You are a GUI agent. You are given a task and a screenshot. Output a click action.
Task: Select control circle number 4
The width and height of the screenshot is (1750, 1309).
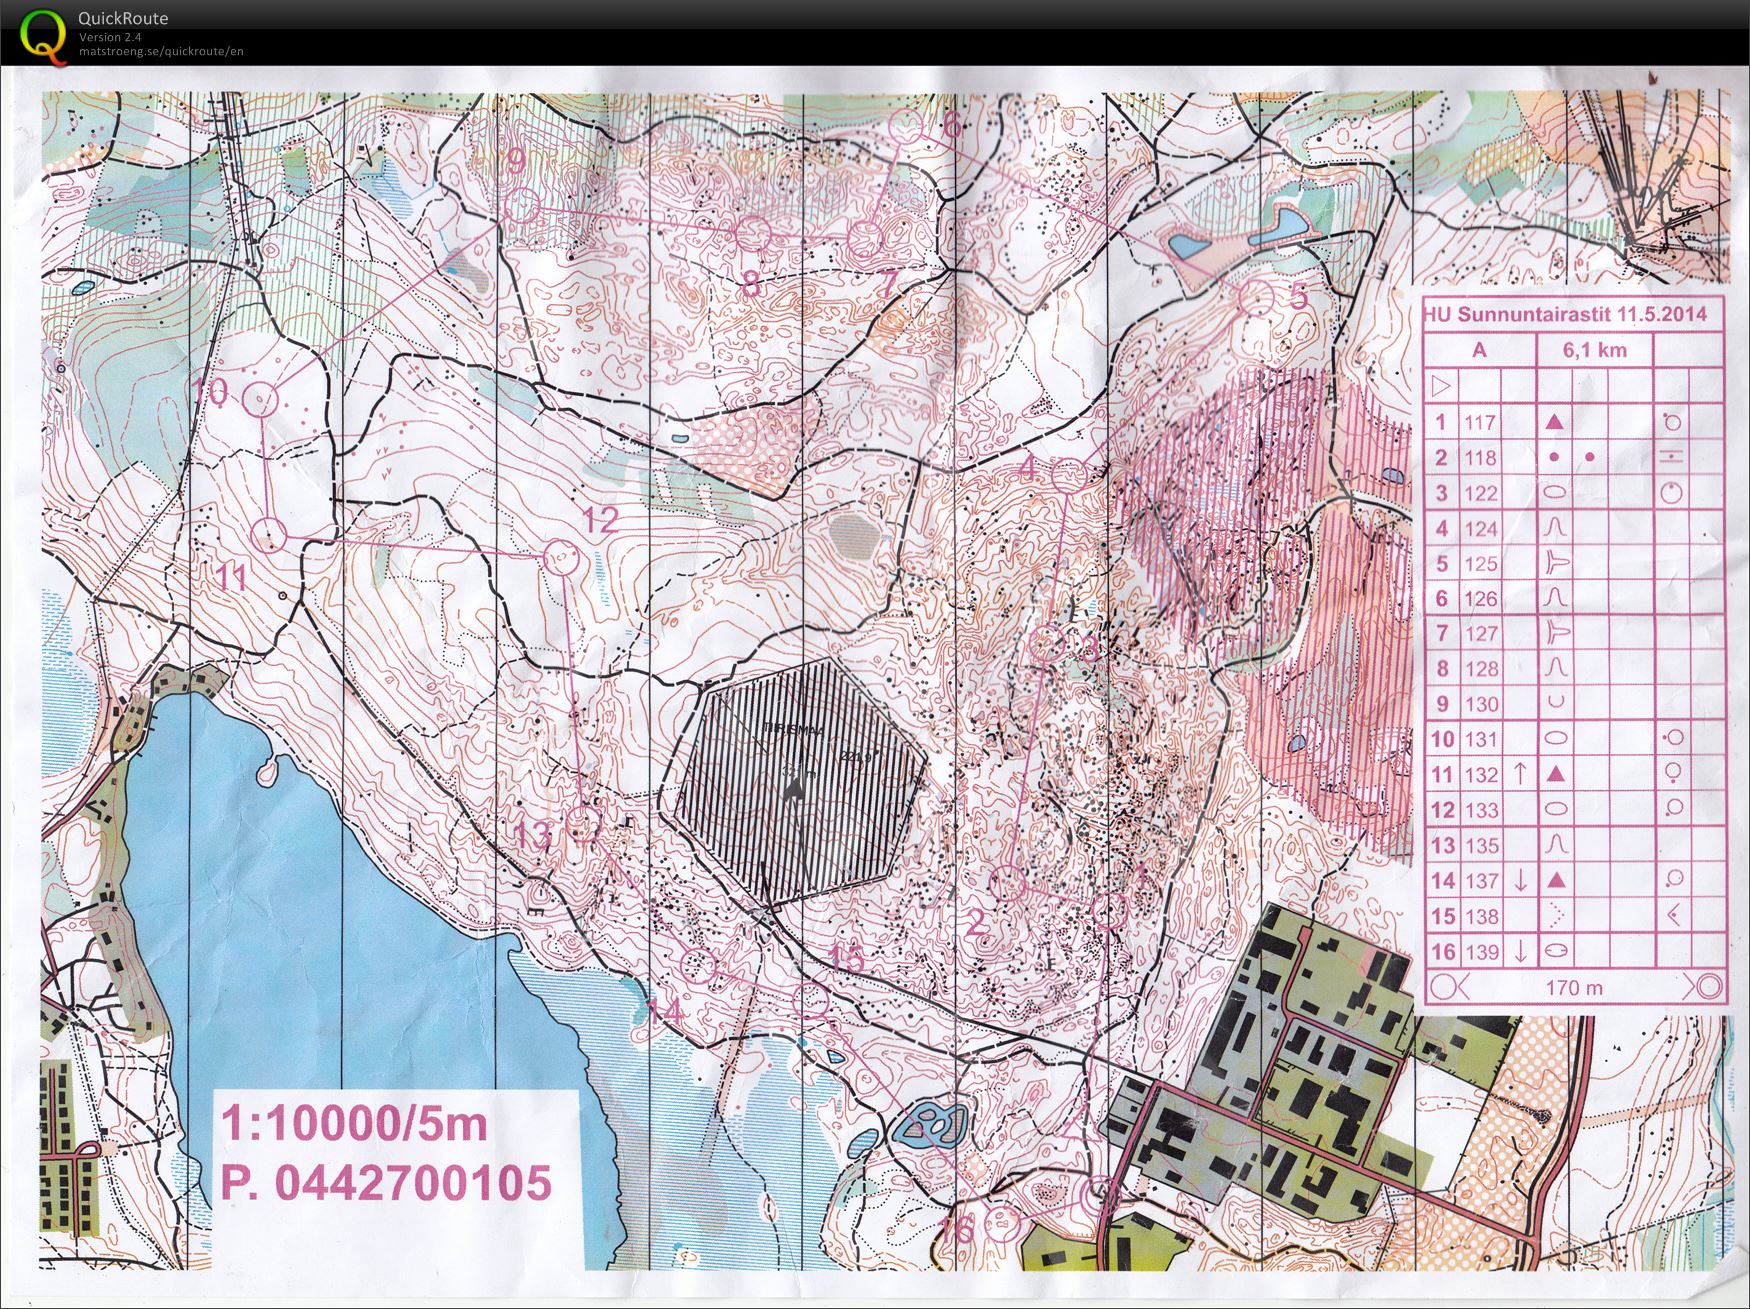(x=1070, y=474)
